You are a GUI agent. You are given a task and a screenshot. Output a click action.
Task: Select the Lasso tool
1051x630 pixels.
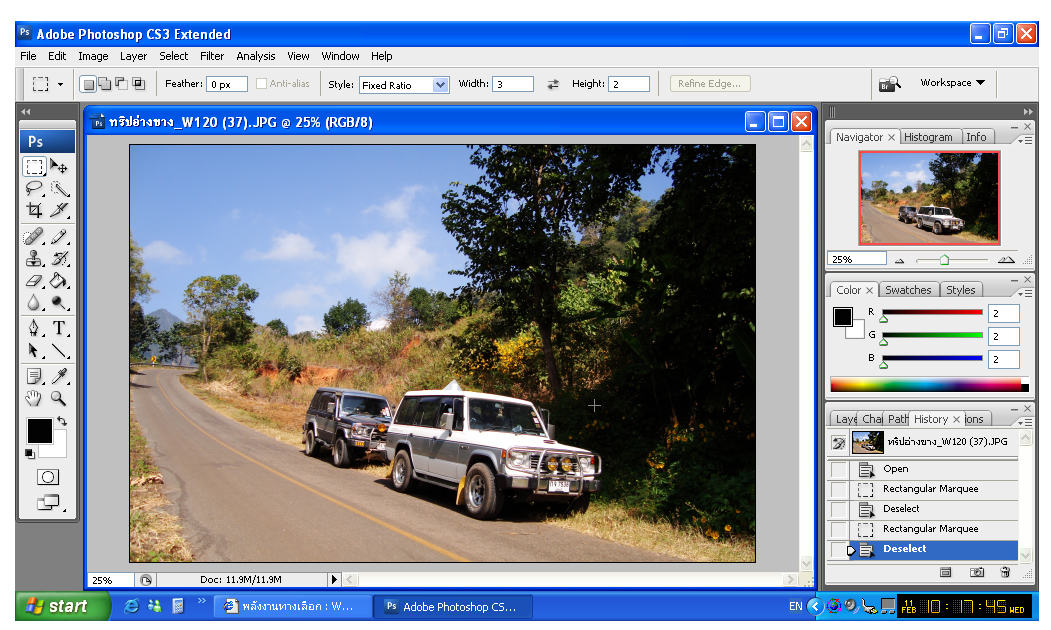pos(34,188)
